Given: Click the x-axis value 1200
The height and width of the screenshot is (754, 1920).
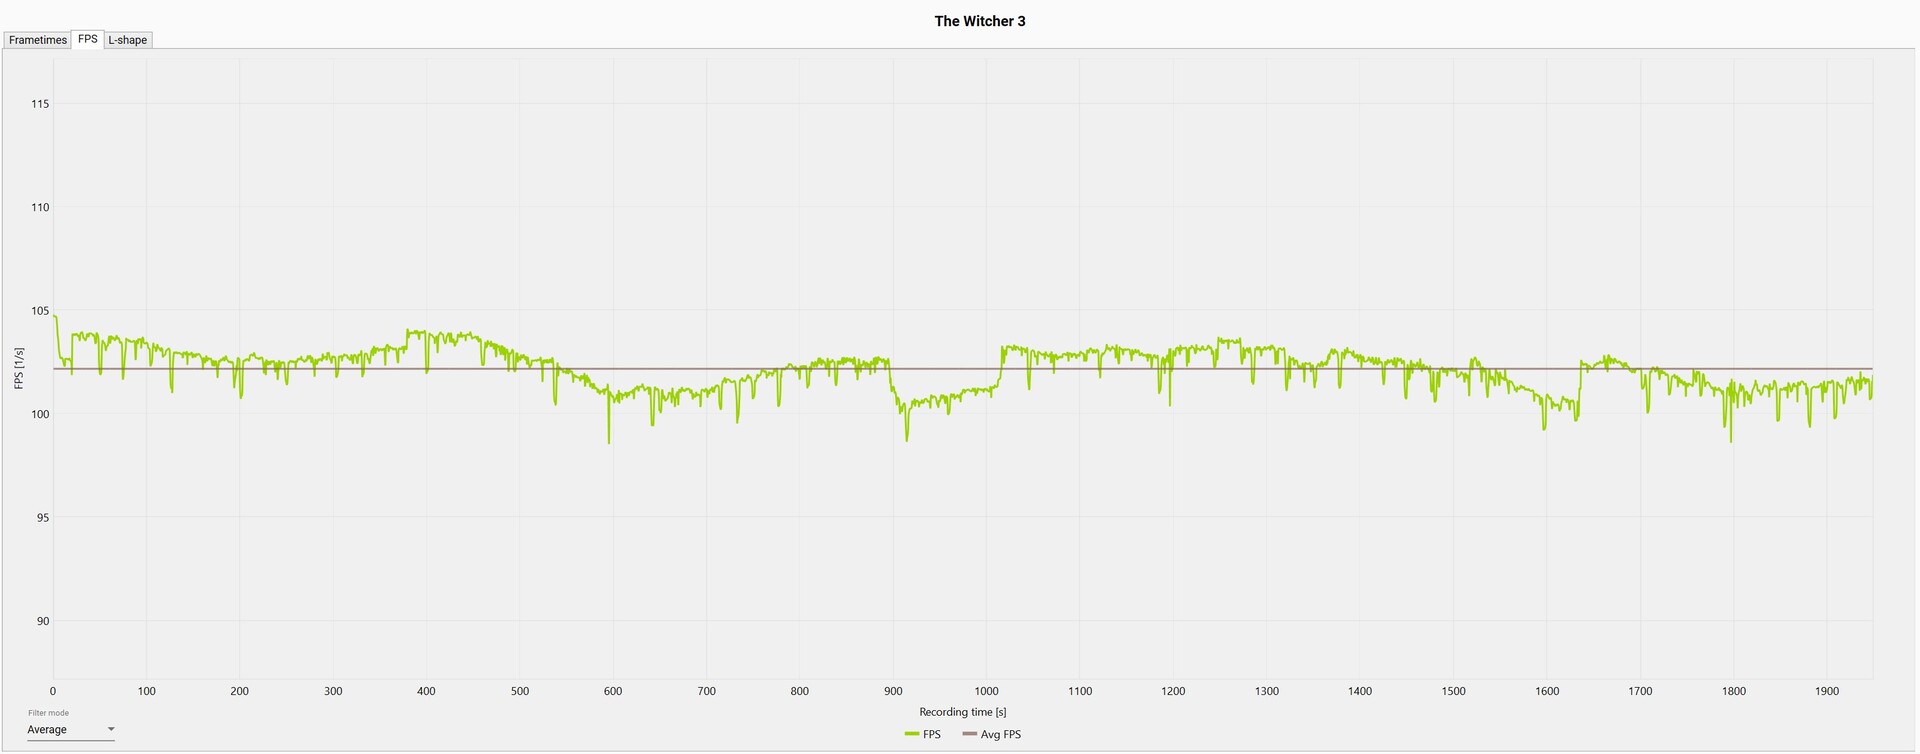Looking at the screenshot, I should tap(1173, 691).
